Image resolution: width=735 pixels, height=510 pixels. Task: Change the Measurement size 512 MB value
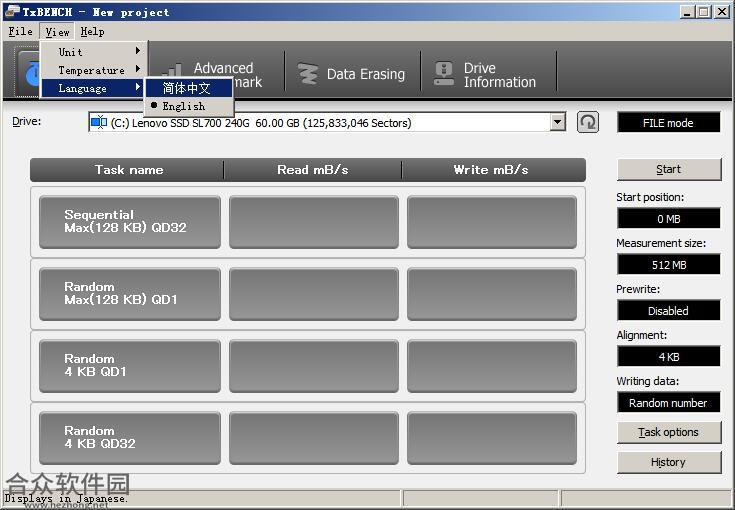pos(668,264)
